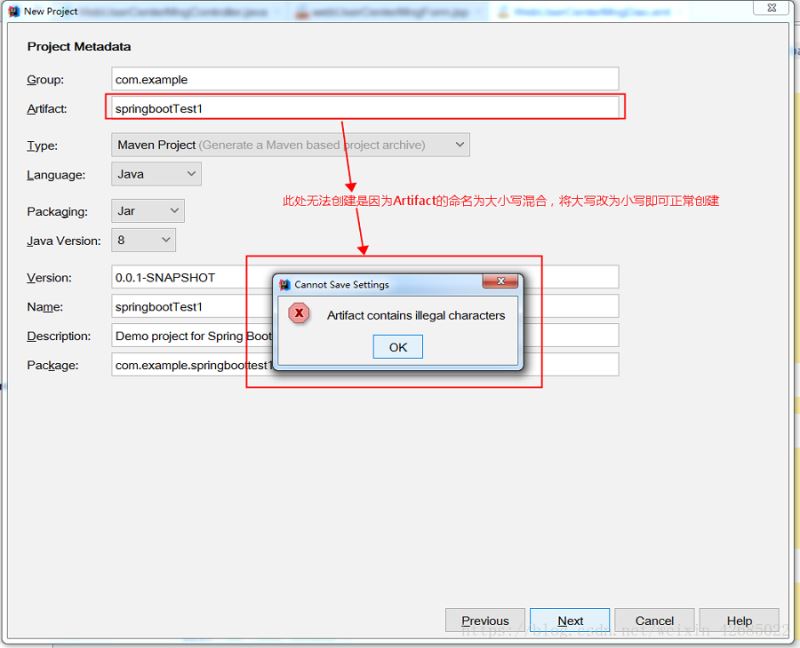Click the red error icon in the dialog

(x=298, y=314)
